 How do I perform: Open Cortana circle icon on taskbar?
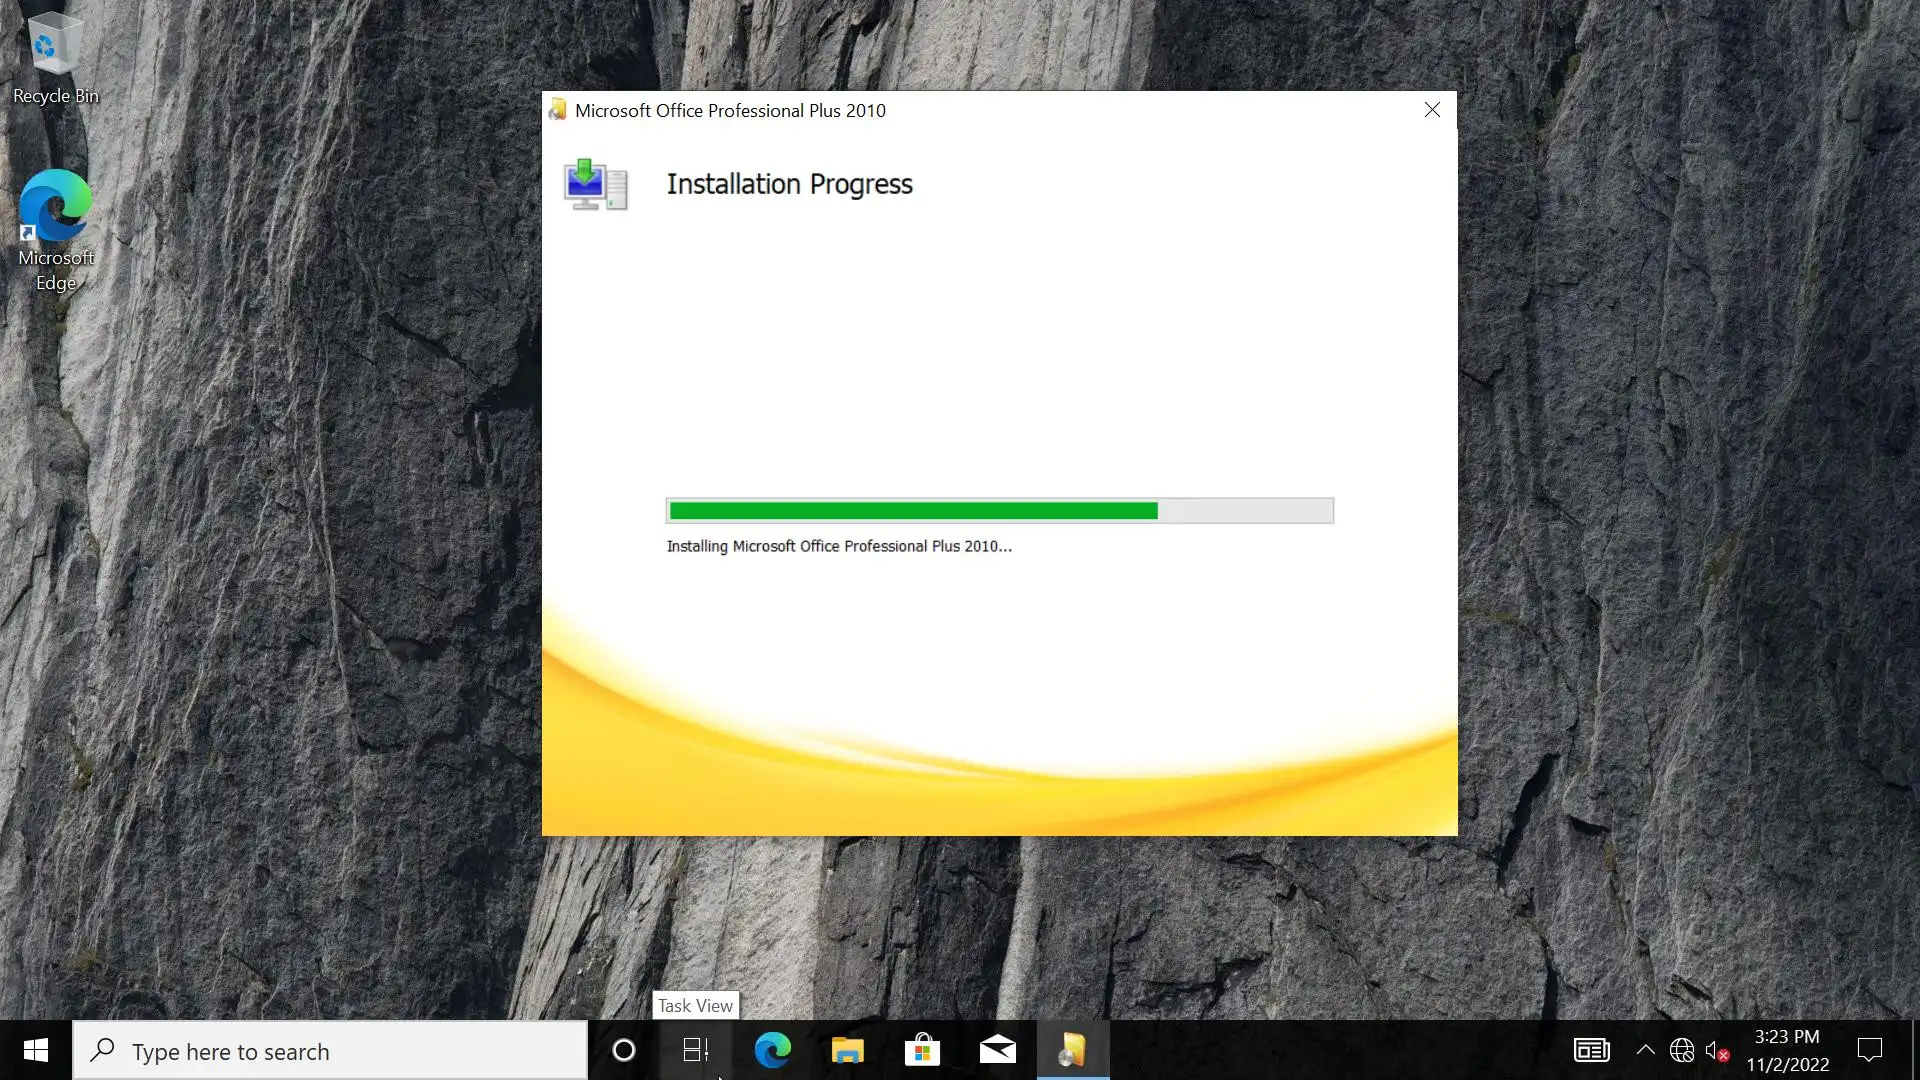(x=623, y=1050)
